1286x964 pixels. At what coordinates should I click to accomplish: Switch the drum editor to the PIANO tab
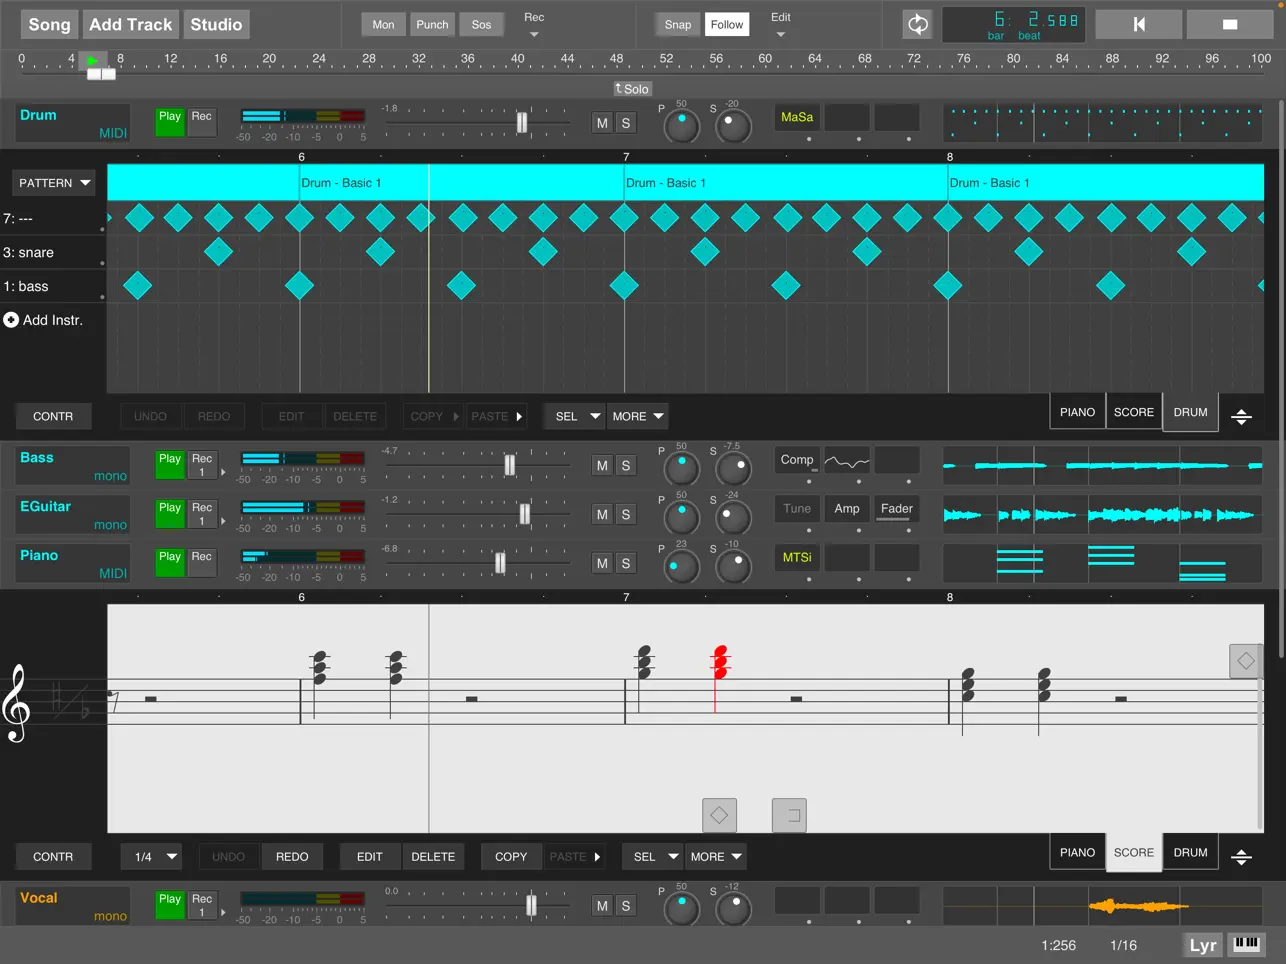[x=1077, y=411]
